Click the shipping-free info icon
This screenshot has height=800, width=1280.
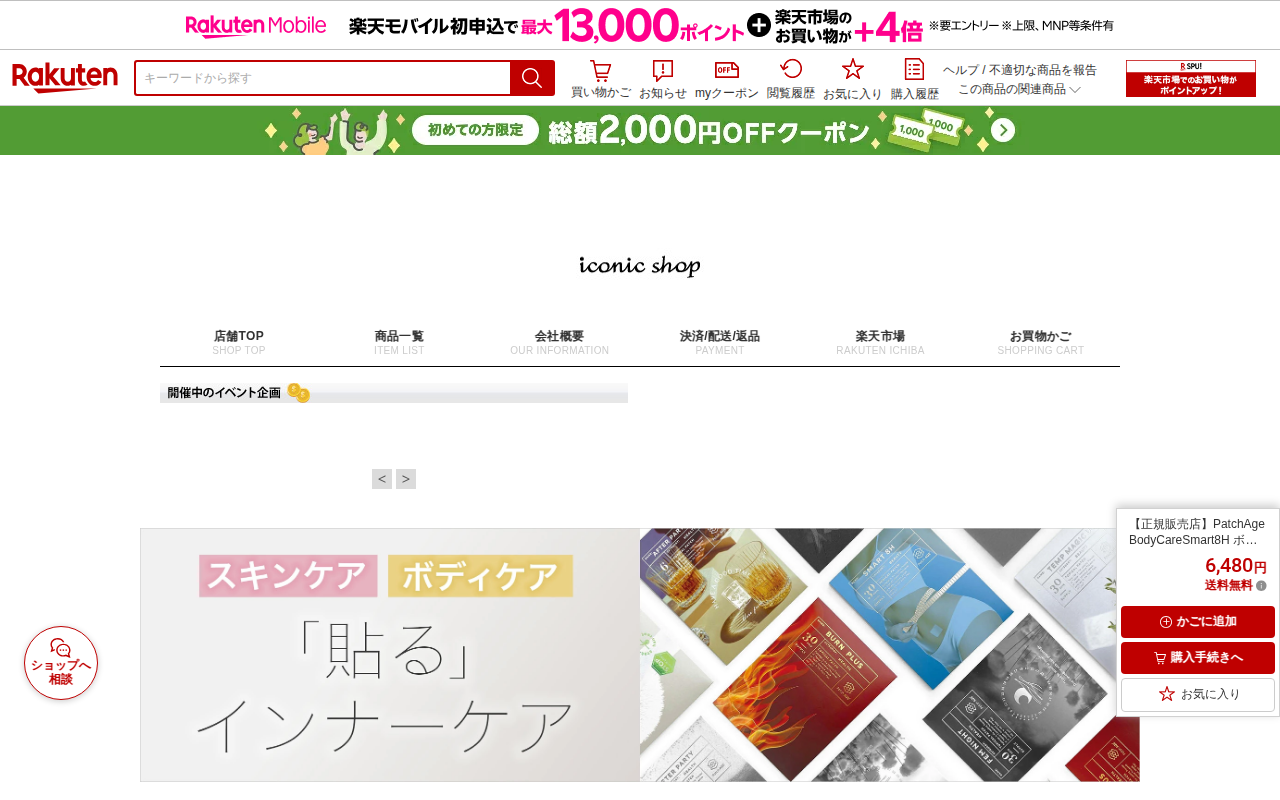click(1261, 586)
